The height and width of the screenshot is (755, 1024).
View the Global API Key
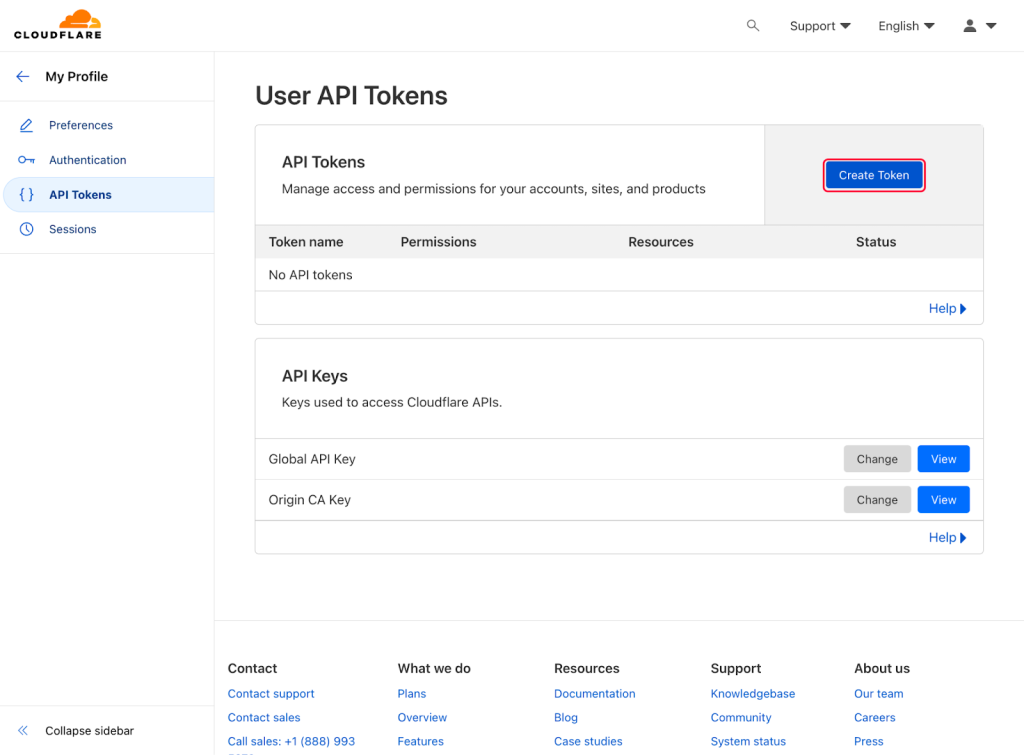coord(943,459)
